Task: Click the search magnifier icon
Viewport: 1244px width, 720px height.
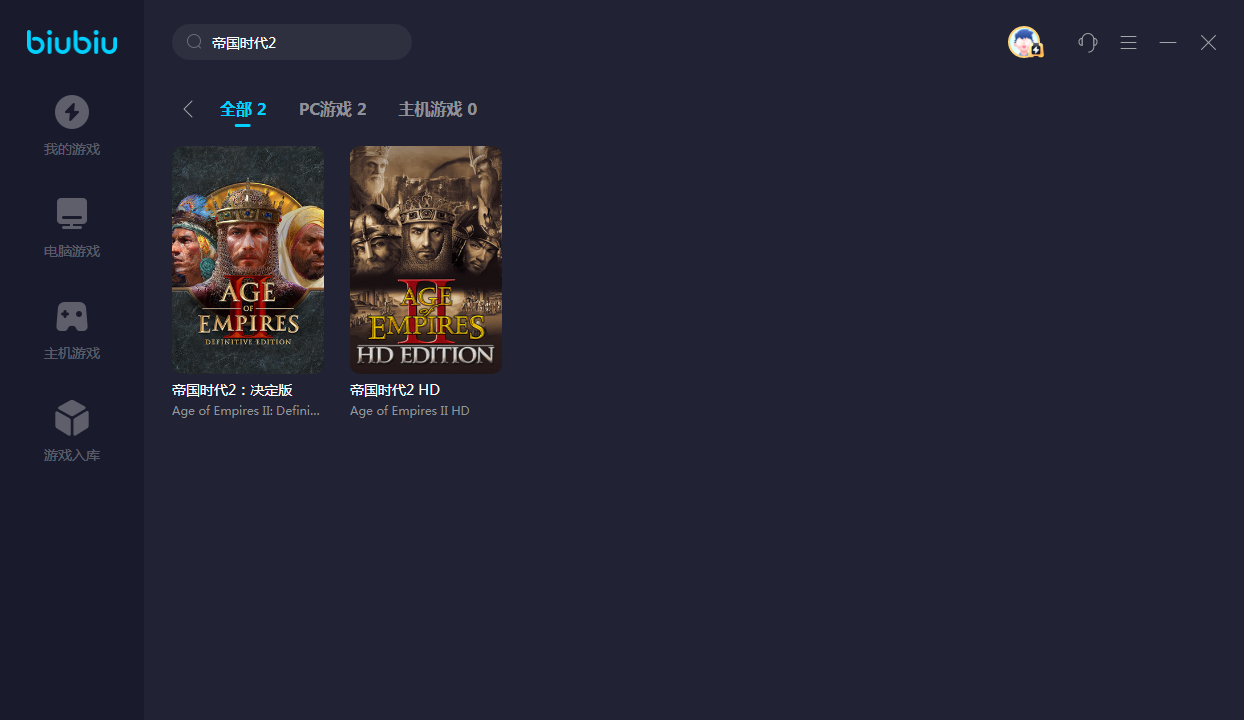Action: coord(195,42)
